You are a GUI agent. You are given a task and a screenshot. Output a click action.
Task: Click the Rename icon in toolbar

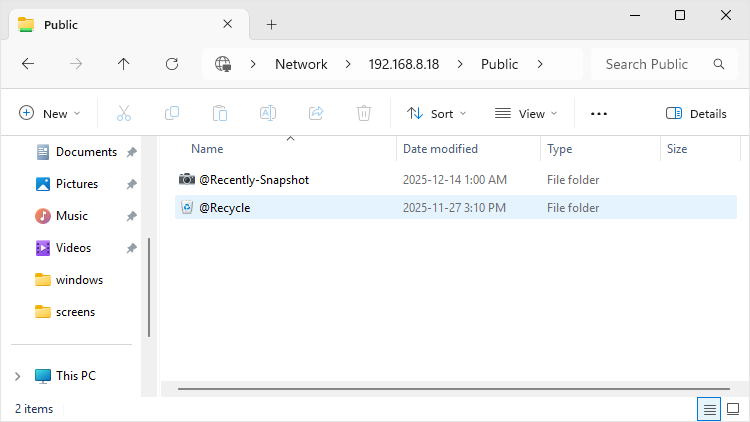coord(268,113)
